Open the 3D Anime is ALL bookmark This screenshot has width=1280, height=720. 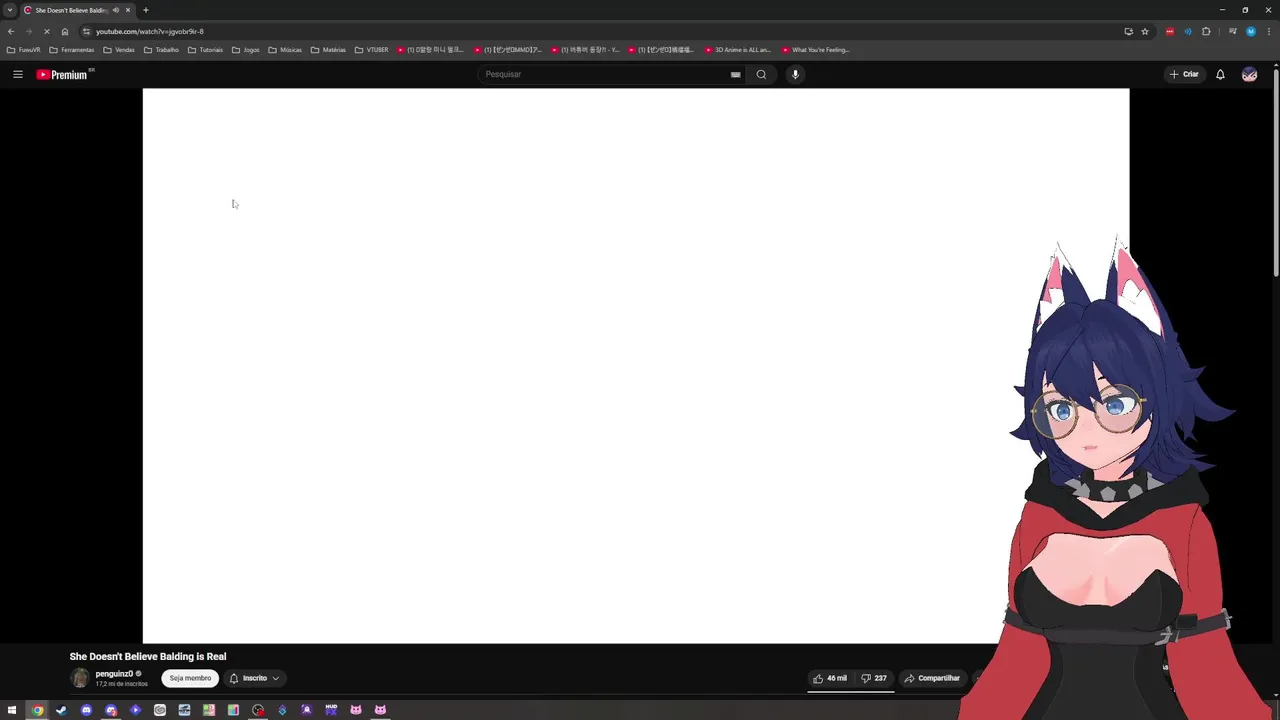738,49
